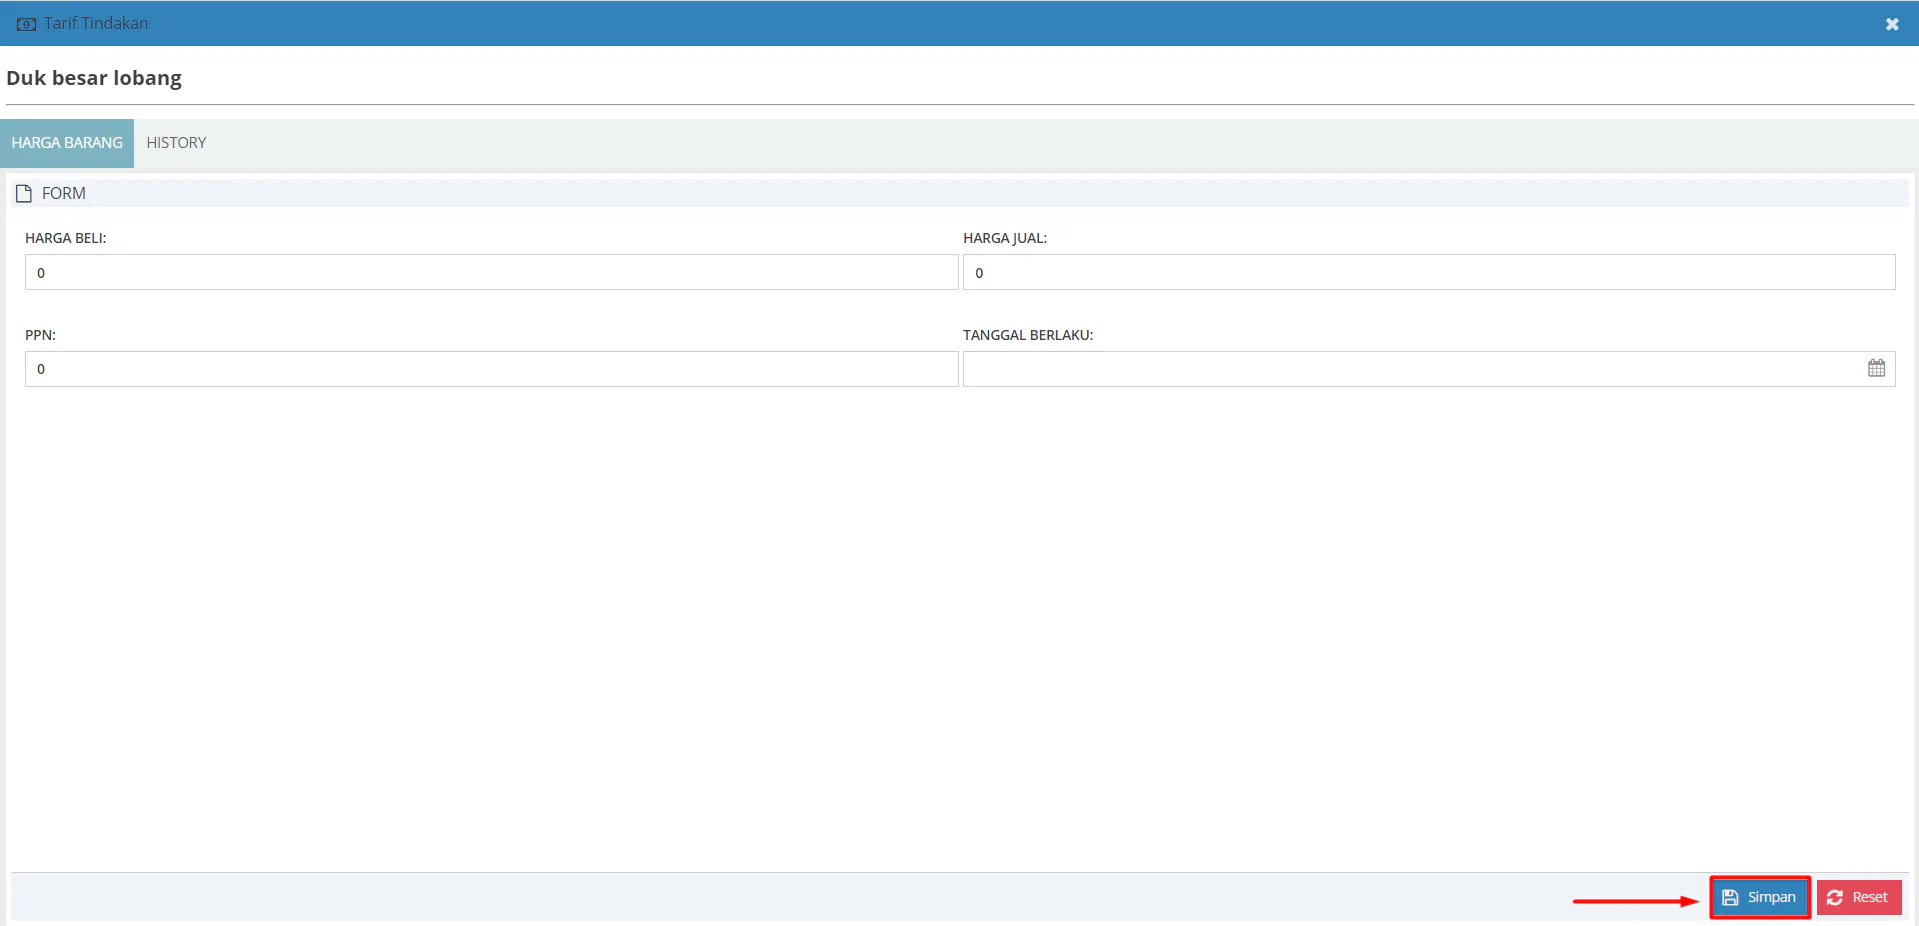Click the "HARGA JUAL:" label
Viewport: 1919px width, 926px height.
point(1005,238)
